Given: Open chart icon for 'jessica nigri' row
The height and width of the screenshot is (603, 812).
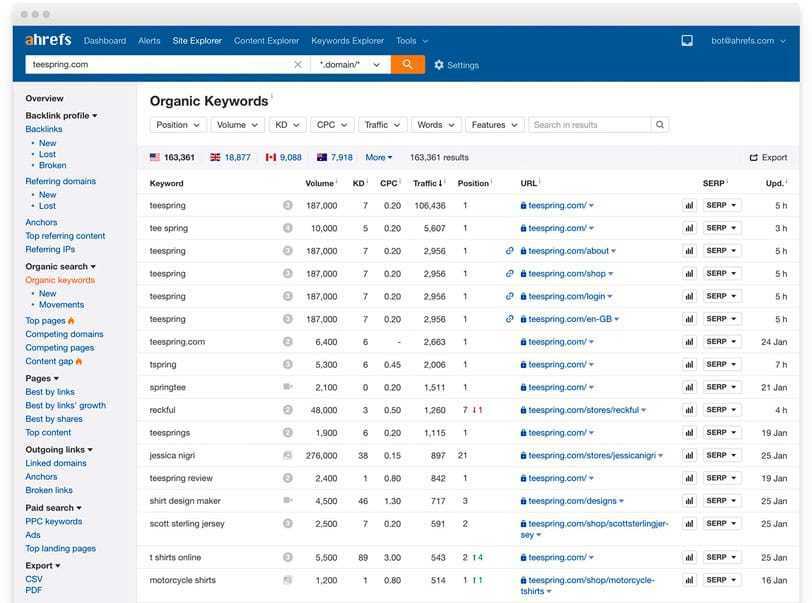Looking at the screenshot, I should coord(689,455).
